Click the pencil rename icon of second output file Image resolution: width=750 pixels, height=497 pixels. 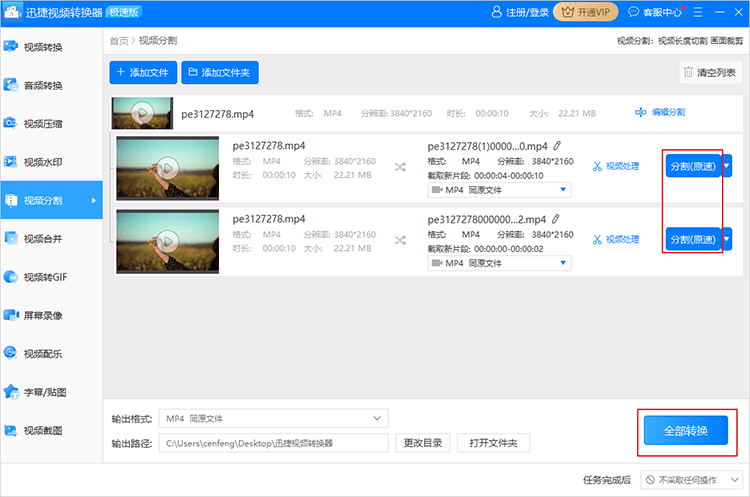(x=556, y=218)
